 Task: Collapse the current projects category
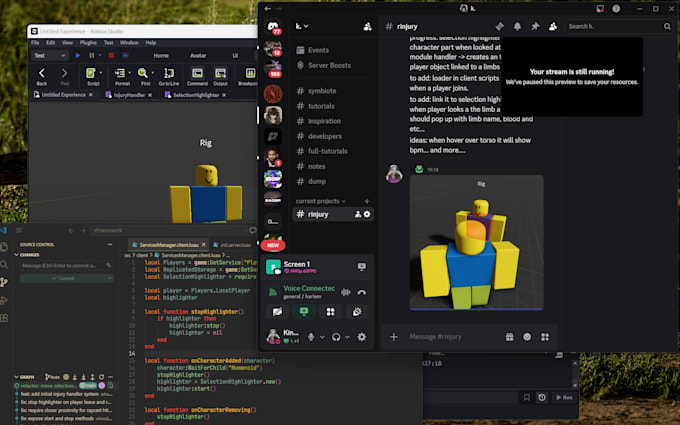click(320, 201)
